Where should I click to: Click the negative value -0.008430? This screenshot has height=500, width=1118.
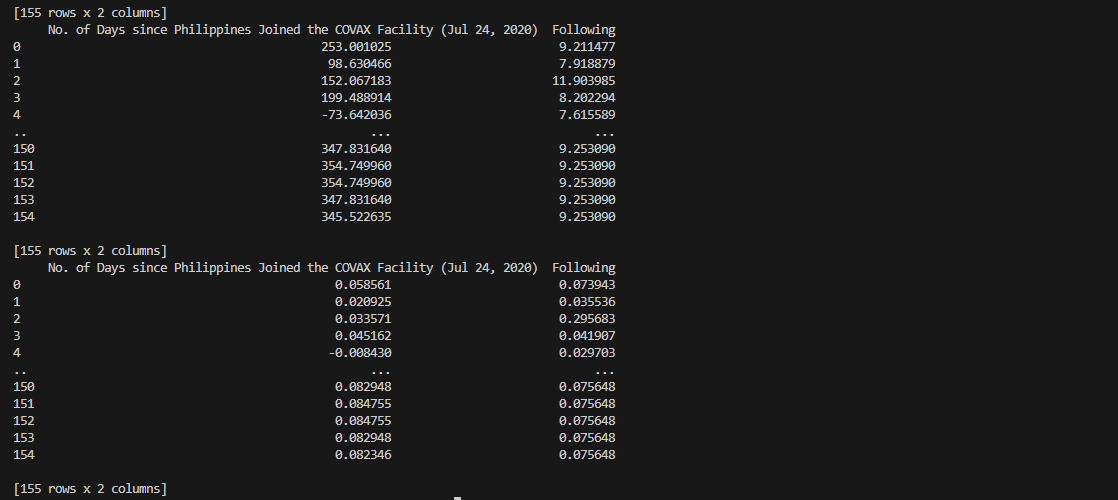pos(359,353)
